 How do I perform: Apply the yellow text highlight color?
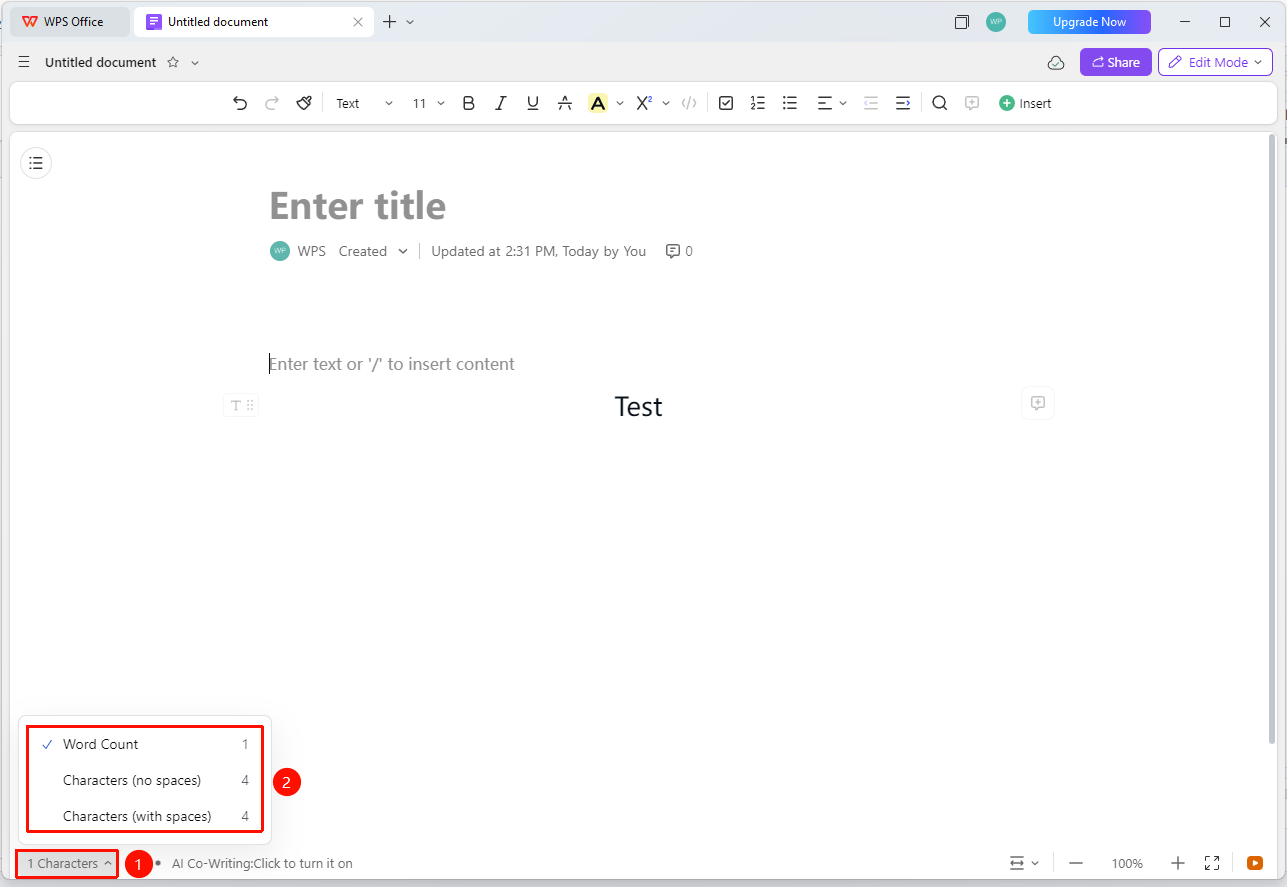598,103
